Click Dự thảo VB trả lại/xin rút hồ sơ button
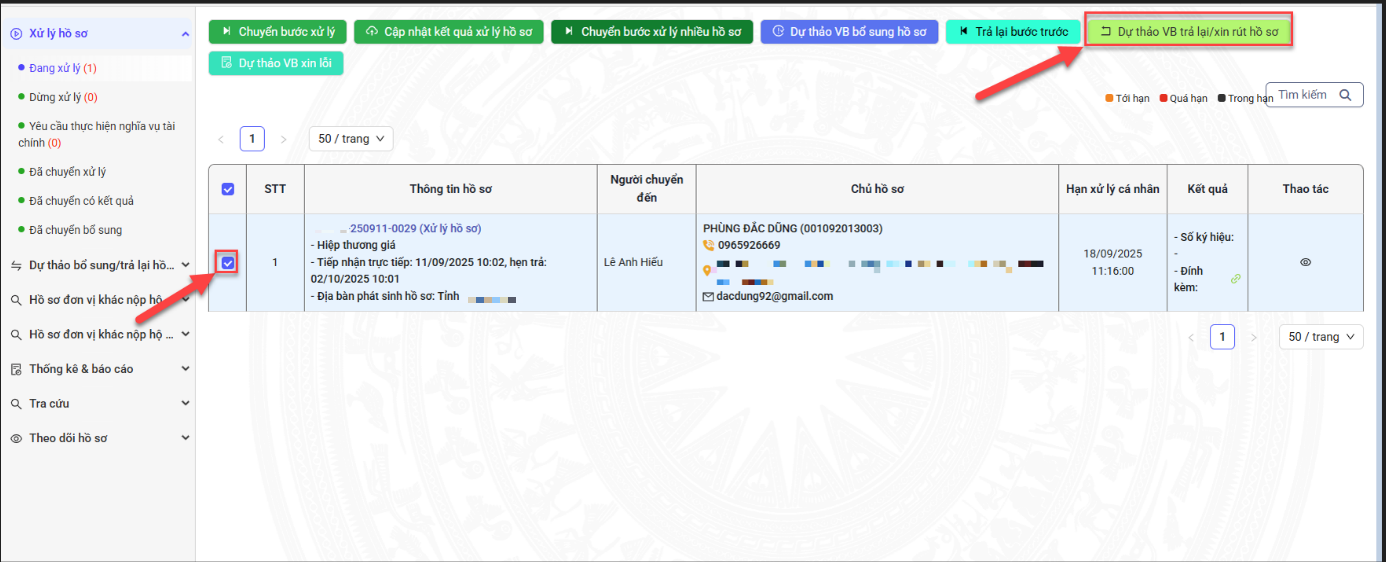The width and height of the screenshot is (1386, 562). coord(1189,32)
